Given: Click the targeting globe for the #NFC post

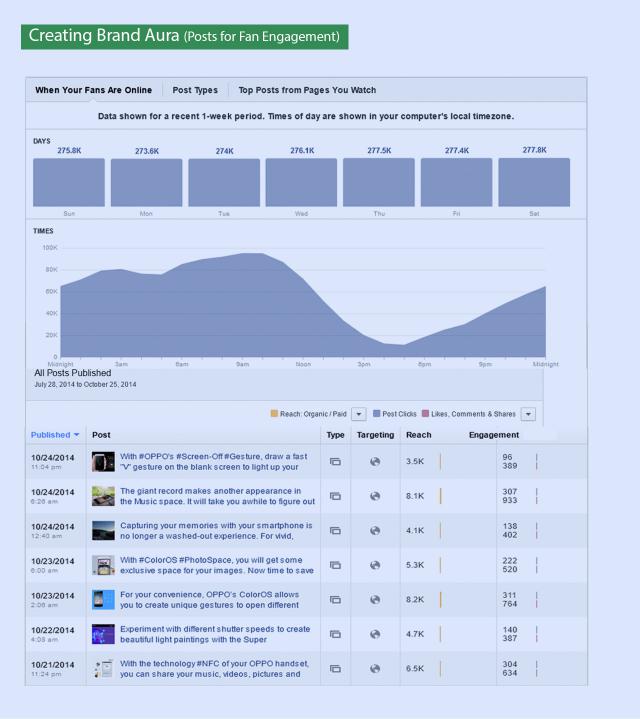Looking at the screenshot, I should tap(375, 668).
